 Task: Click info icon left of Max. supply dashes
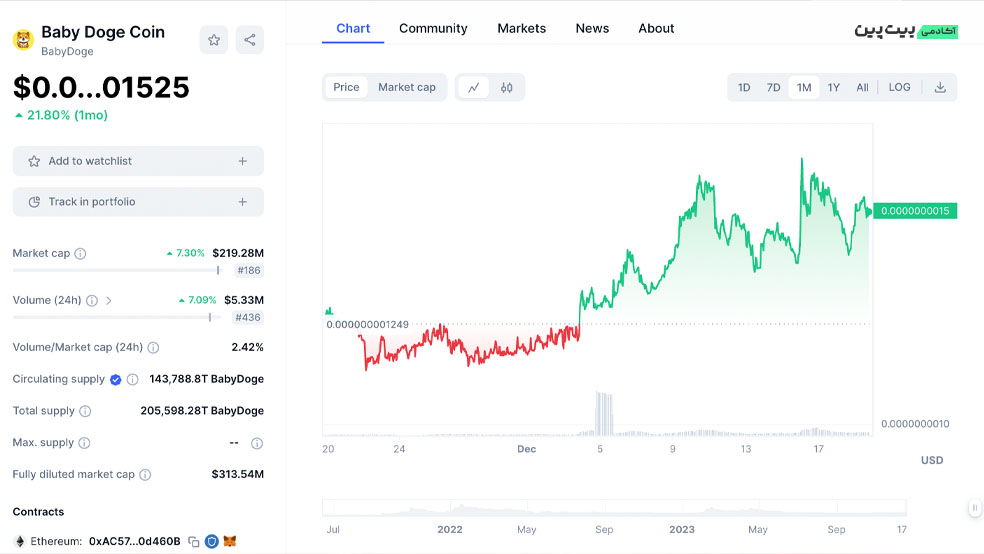pyautogui.click(x=84, y=443)
